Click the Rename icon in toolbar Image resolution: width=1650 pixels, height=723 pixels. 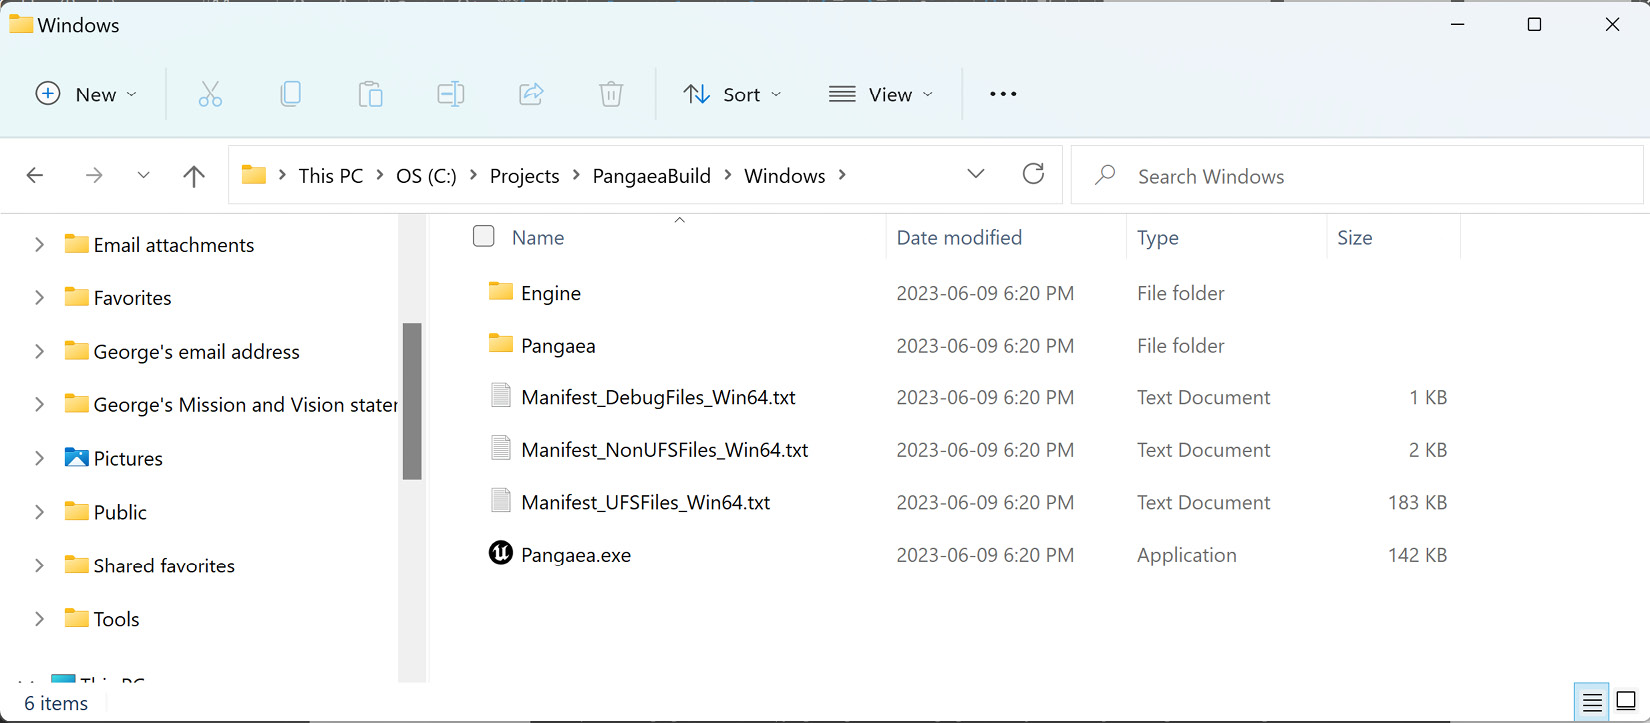click(x=451, y=94)
